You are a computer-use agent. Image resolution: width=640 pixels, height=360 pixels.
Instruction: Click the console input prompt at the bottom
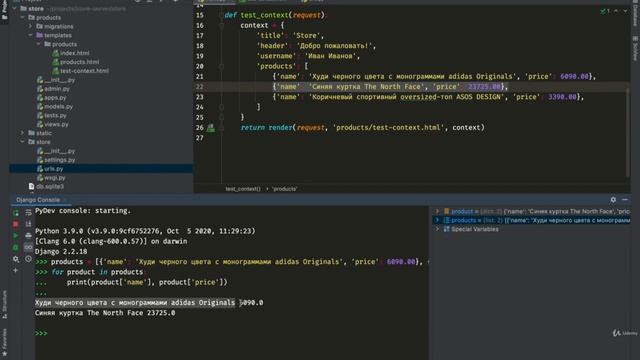(x=41, y=333)
